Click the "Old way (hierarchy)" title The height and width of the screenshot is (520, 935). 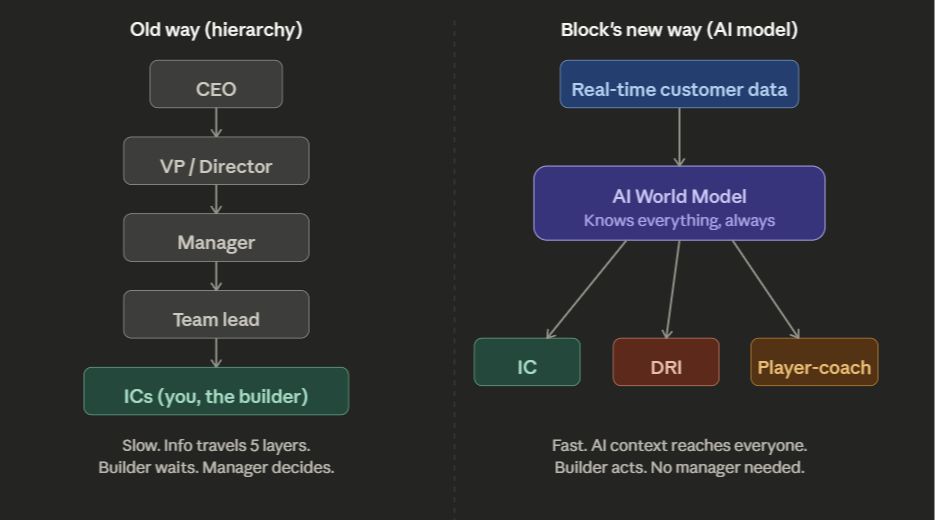tap(216, 30)
